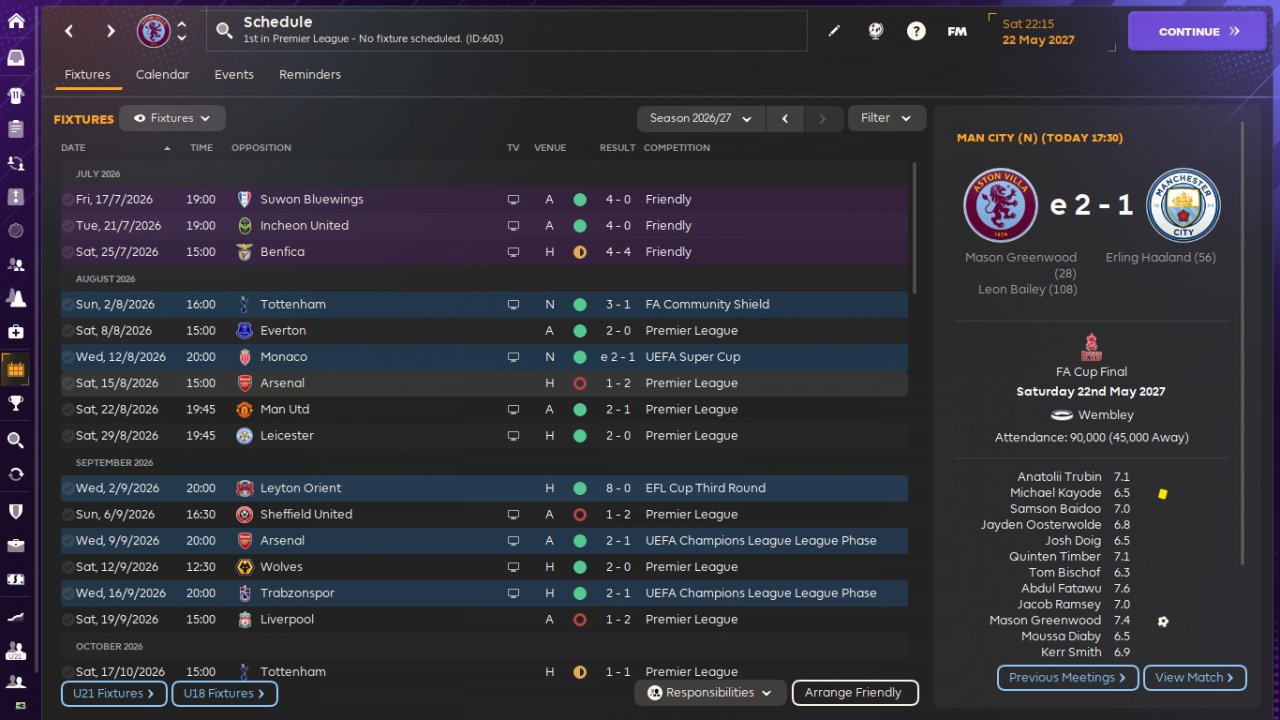Click down chevron beside club crest
The image size is (1280, 720).
coord(181,38)
